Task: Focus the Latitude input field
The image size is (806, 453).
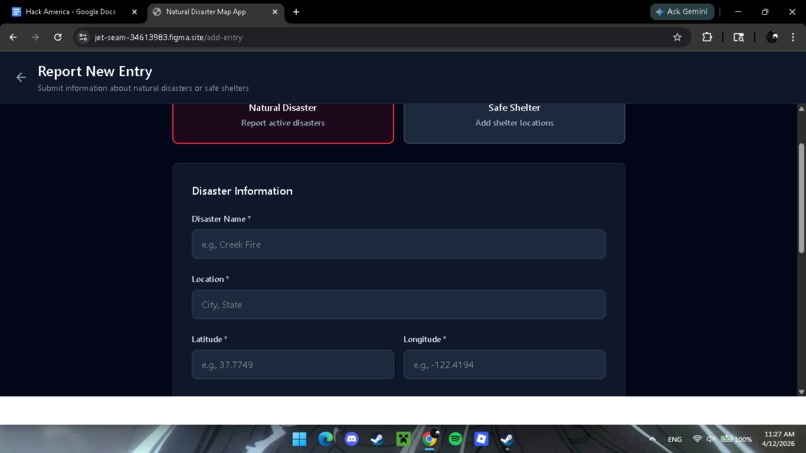Action: [x=292, y=365]
